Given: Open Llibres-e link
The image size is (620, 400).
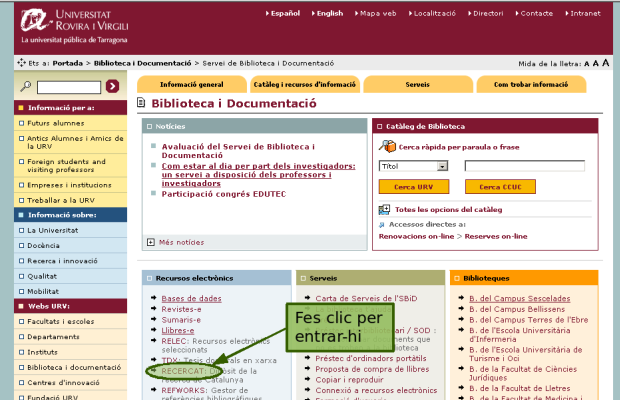Looking at the screenshot, I should pos(178,330).
